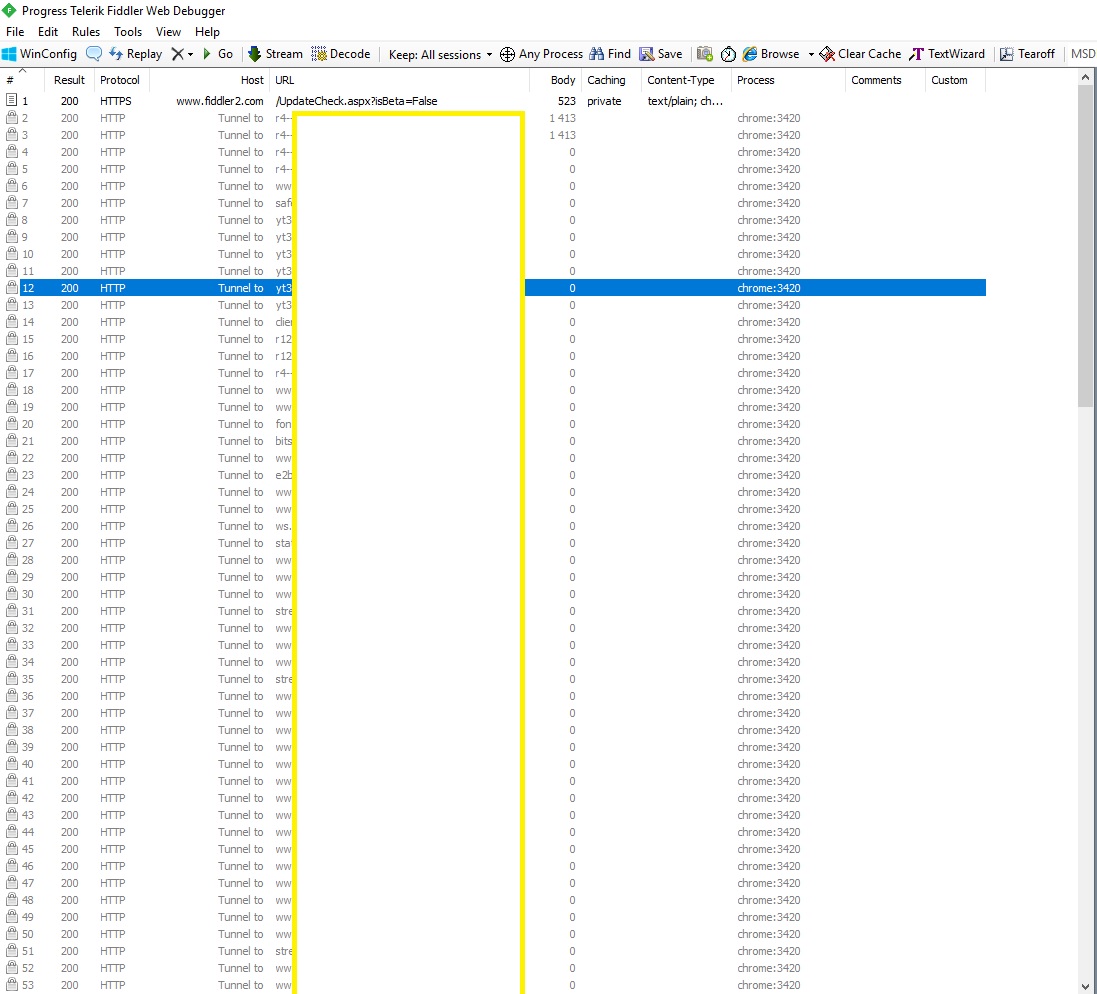This screenshot has width=1097, height=994.
Task: Click the Go resume button
Action: coord(218,54)
